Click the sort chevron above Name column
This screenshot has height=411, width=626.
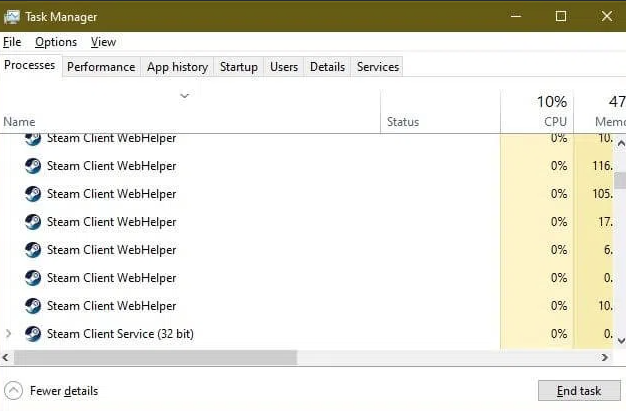[184, 96]
